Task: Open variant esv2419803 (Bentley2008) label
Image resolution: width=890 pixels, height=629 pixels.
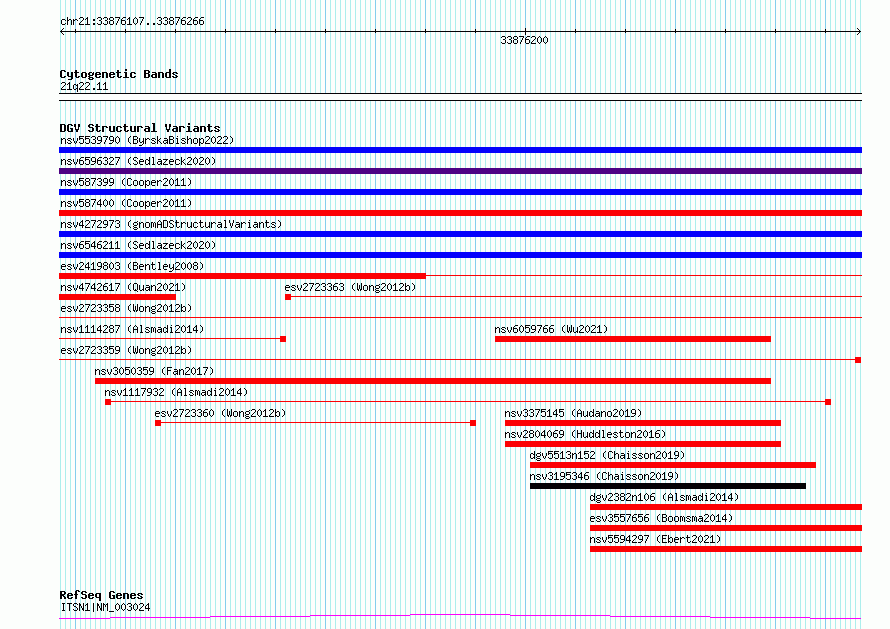Action: [132, 266]
